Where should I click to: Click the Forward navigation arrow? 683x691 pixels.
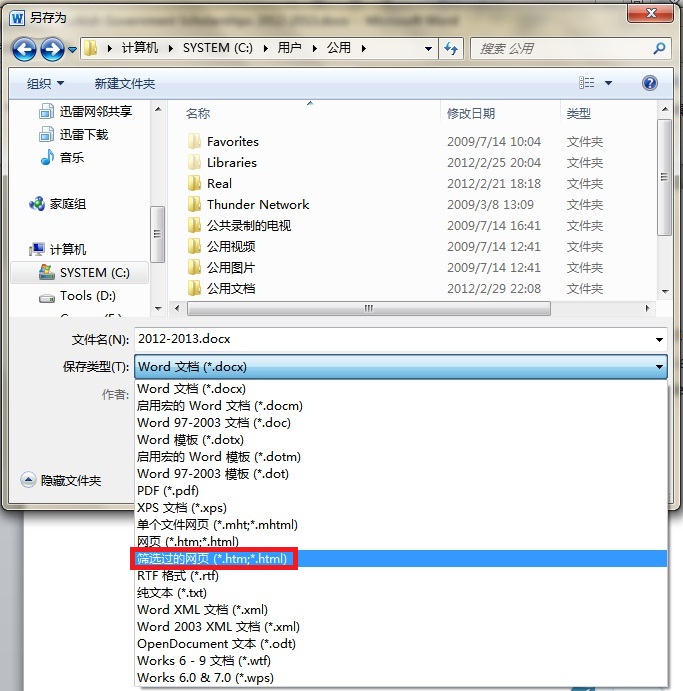52,49
